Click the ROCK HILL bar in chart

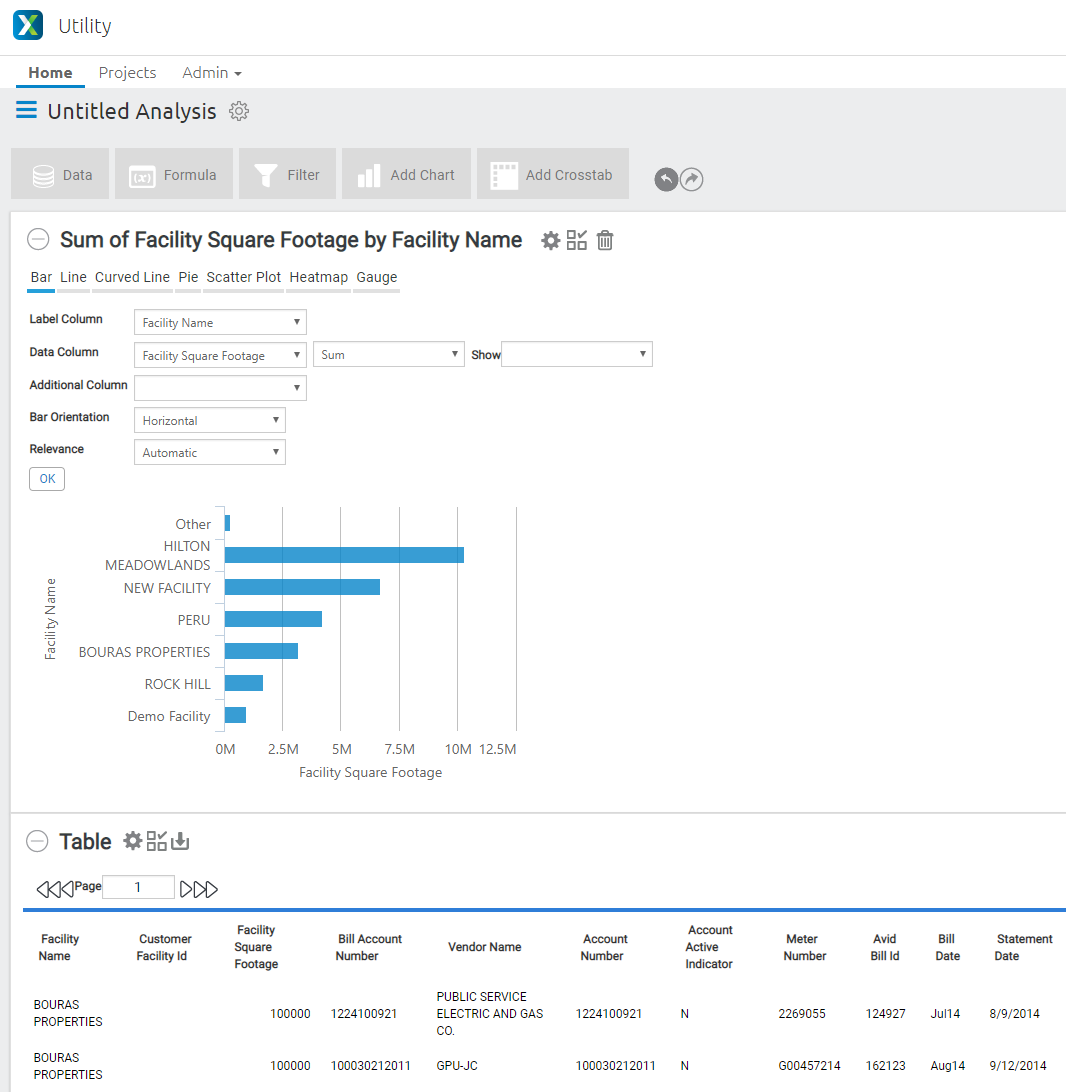click(244, 683)
